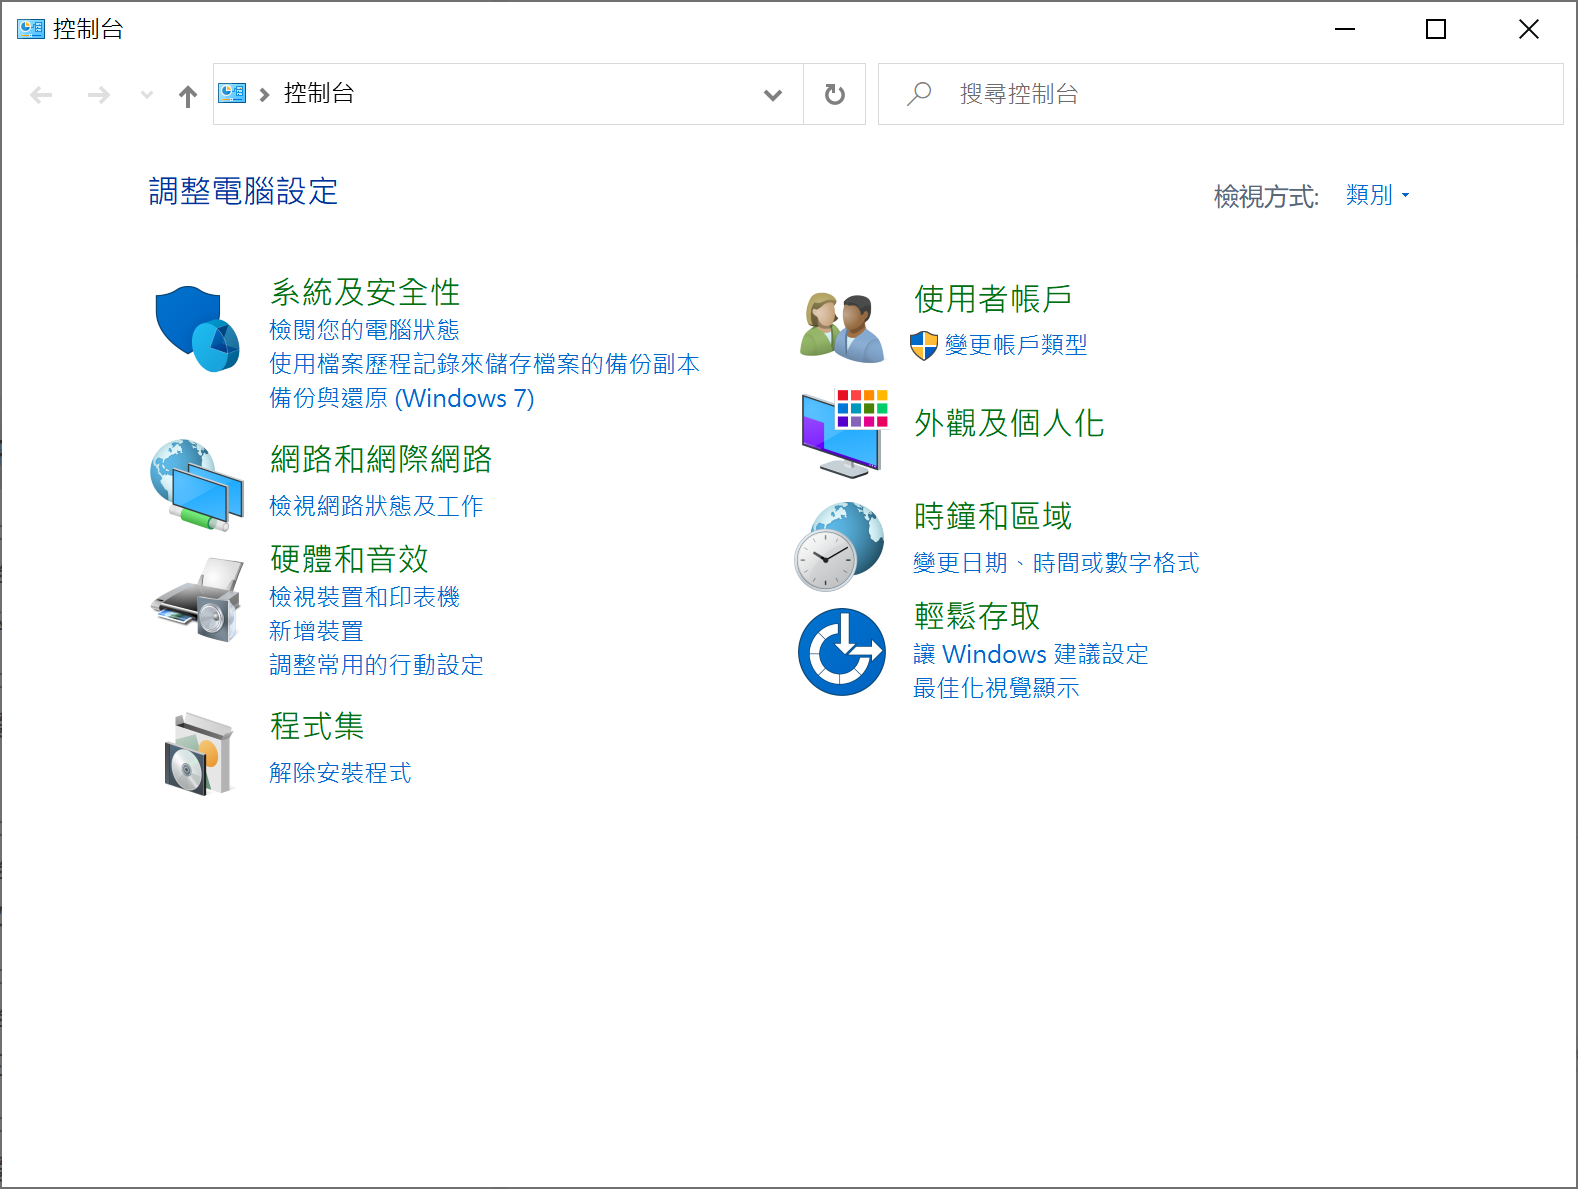Screen dimensions: 1578x1189
Task: Open the Programs disc box icon
Action: click(197, 754)
